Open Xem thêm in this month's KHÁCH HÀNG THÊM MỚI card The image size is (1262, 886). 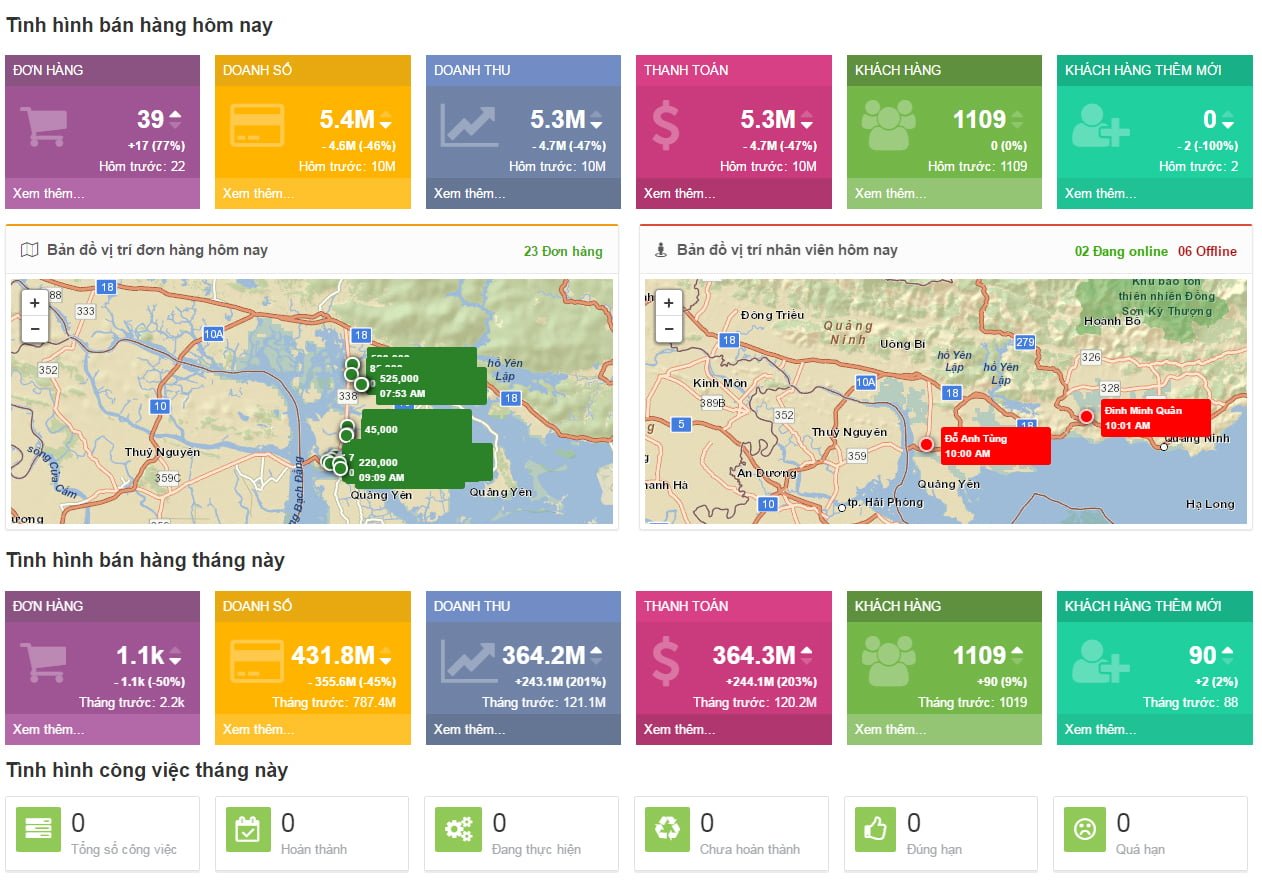(x=1101, y=729)
